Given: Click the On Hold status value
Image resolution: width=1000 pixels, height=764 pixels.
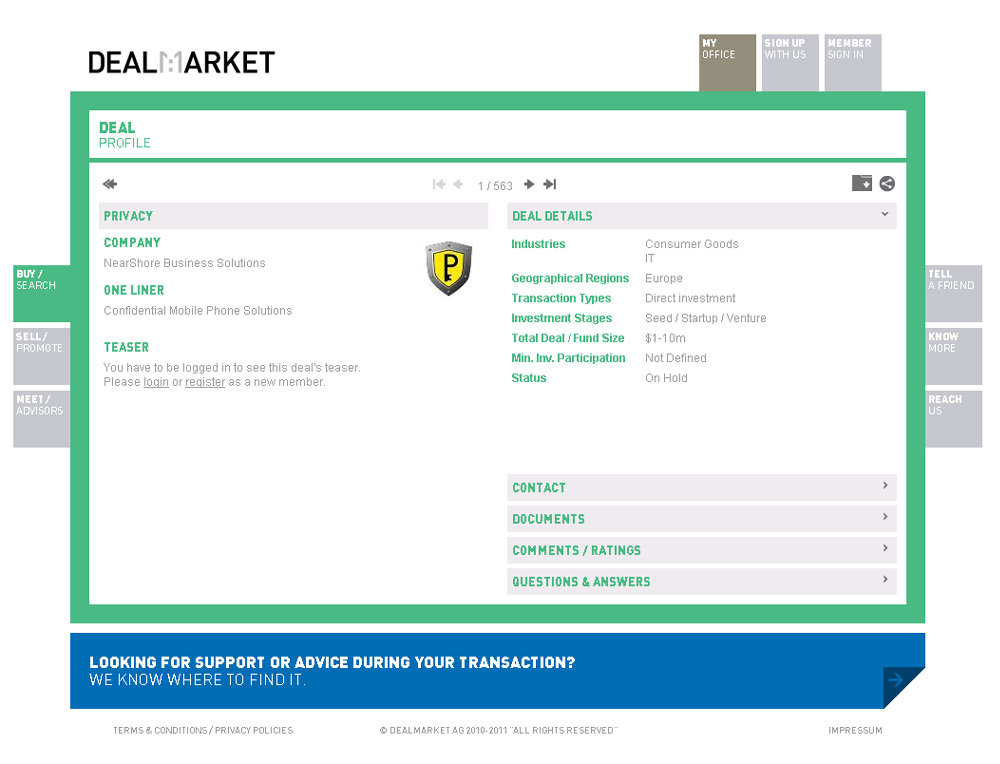Looking at the screenshot, I should (666, 378).
